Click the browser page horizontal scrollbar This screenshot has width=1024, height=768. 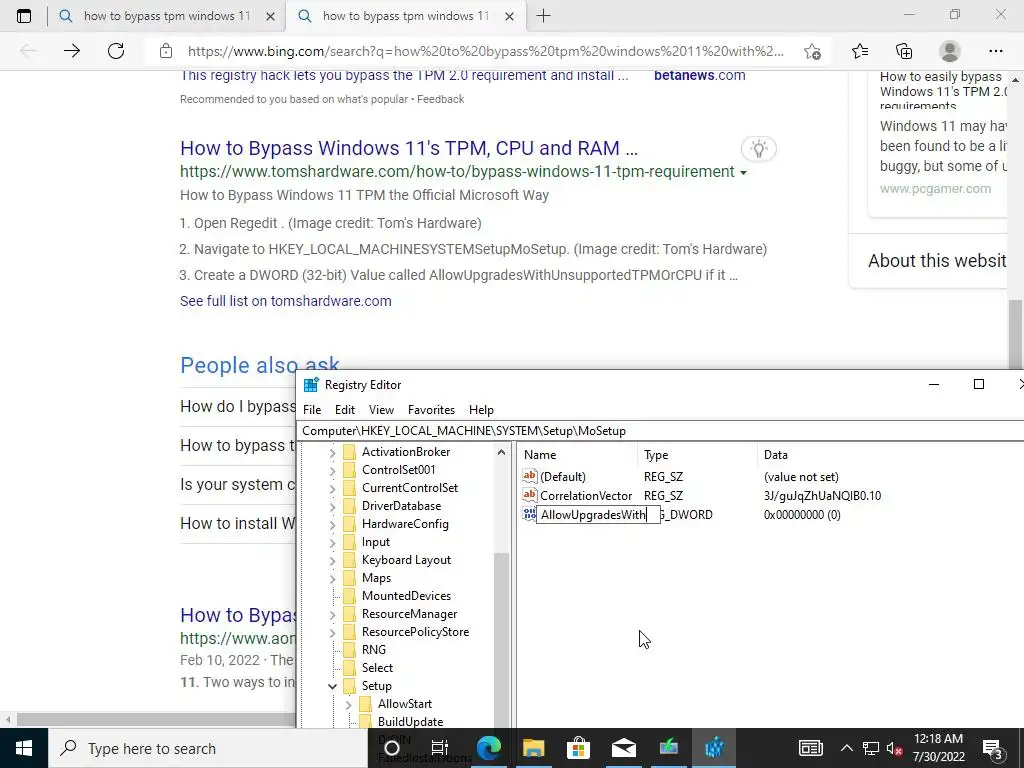point(157,720)
